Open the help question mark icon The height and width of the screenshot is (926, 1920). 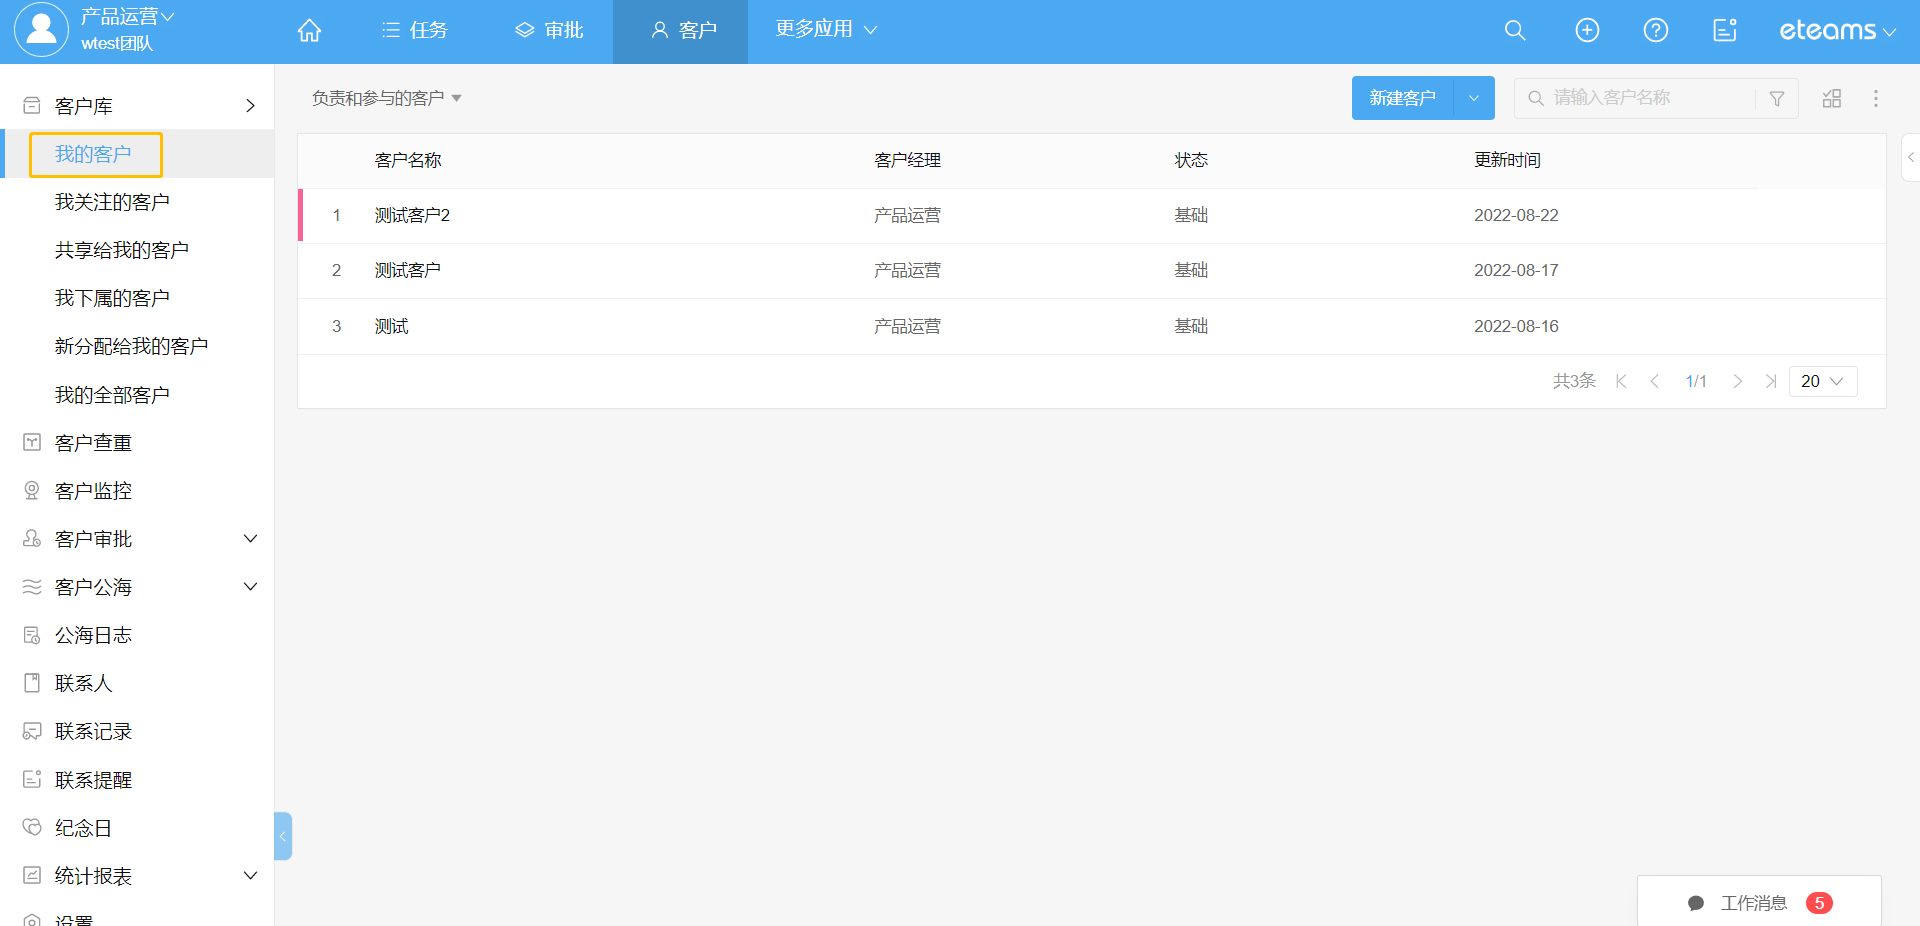point(1655,31)
